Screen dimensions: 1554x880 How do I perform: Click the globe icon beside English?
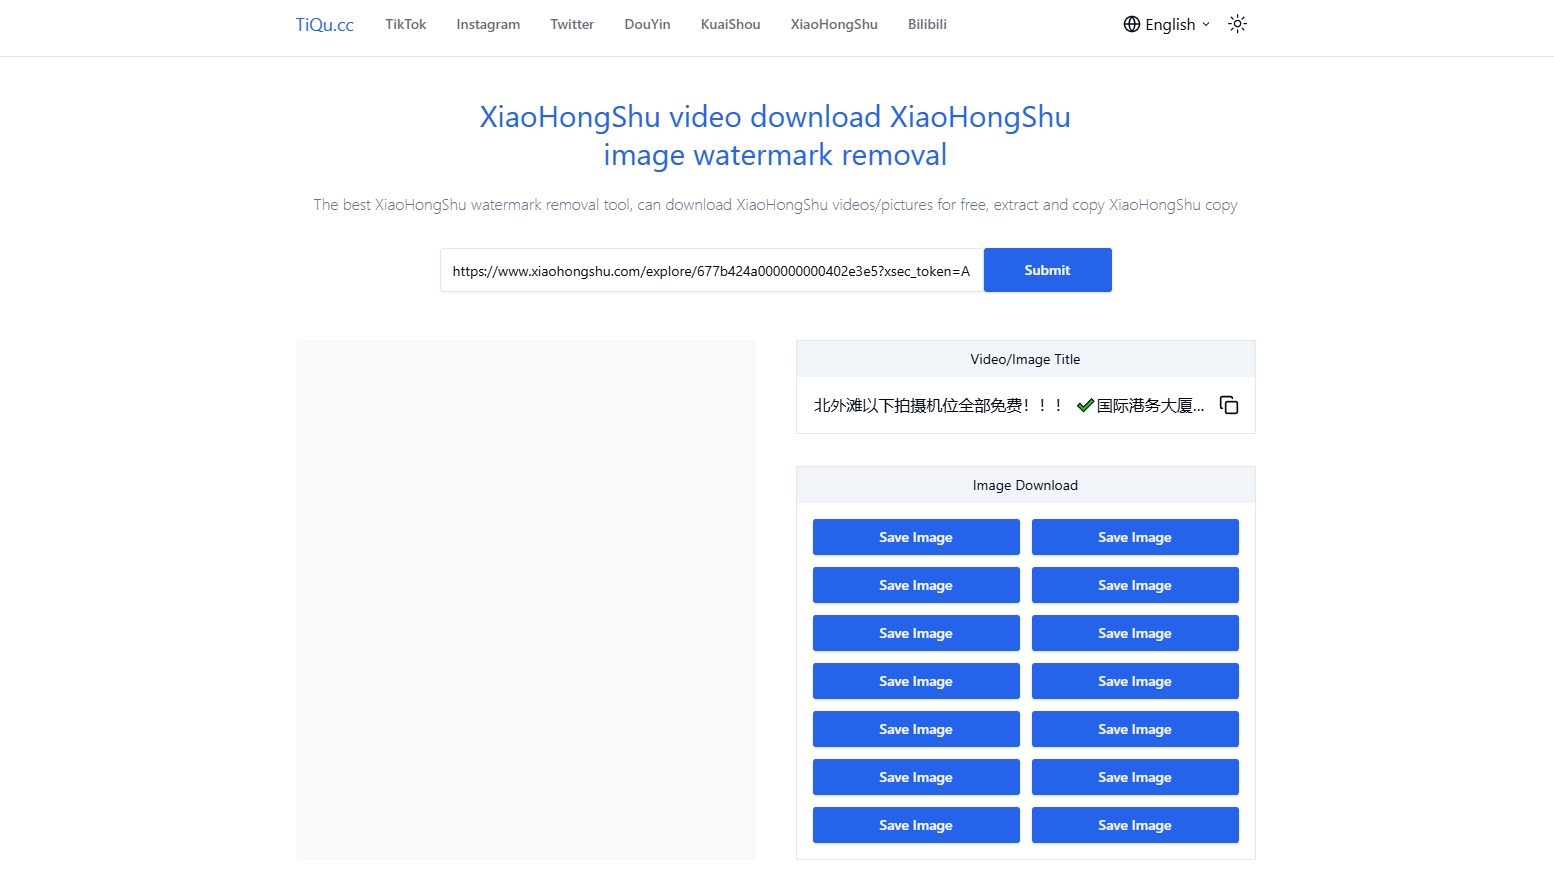tap(1132, 24)
